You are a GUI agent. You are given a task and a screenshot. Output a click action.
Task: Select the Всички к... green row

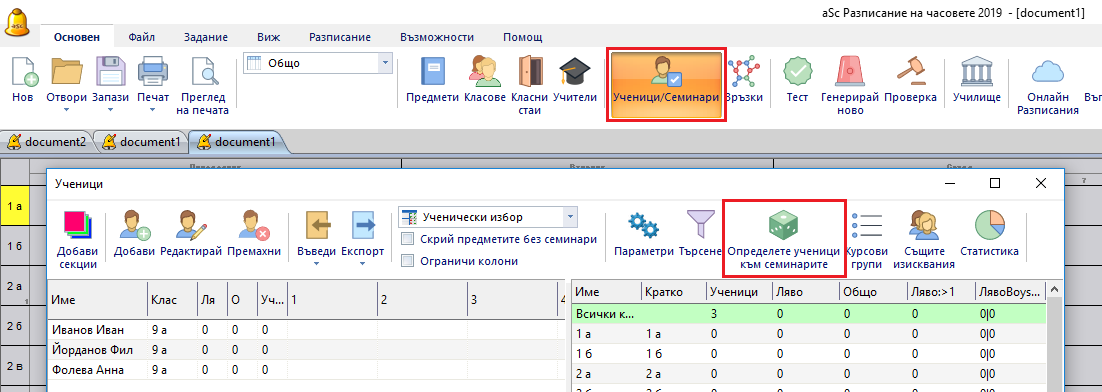click(x=809, y=313)
